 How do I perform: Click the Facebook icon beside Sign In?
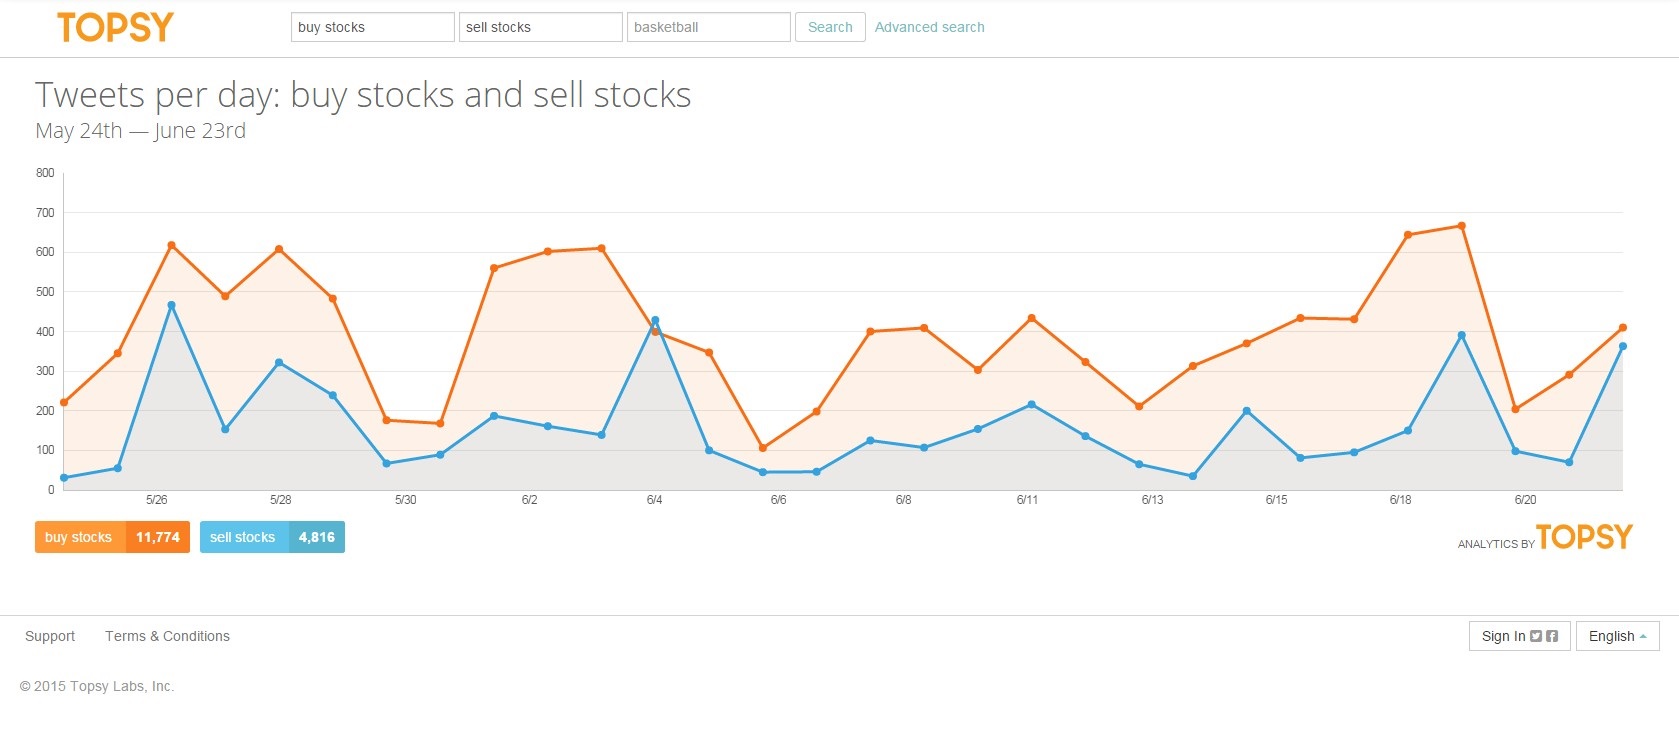click(1552, 636)
